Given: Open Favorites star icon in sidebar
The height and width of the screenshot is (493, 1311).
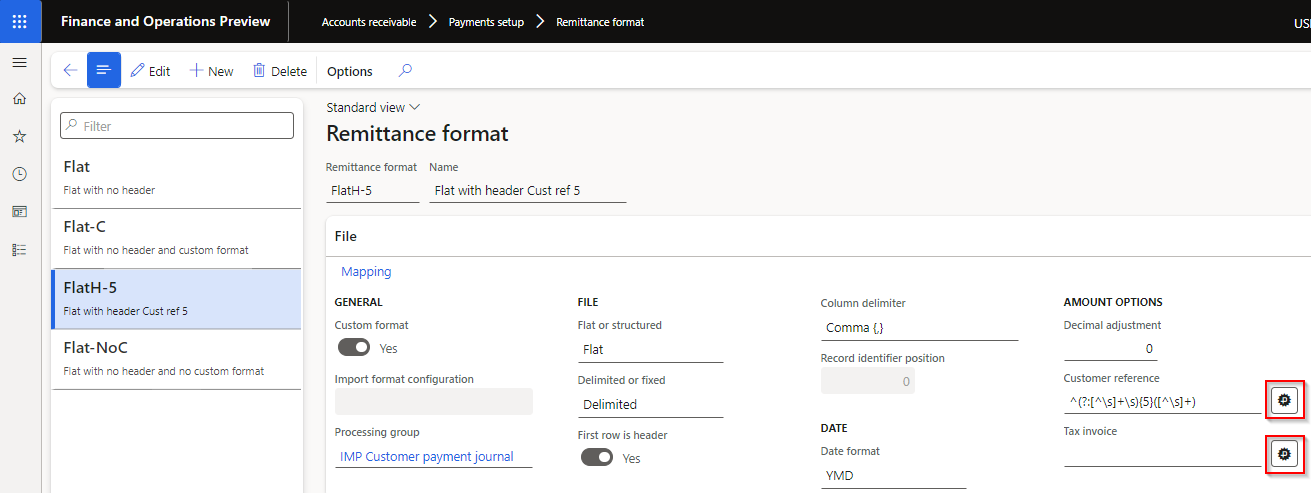Looking at the screenshot, I should [19, 136].
